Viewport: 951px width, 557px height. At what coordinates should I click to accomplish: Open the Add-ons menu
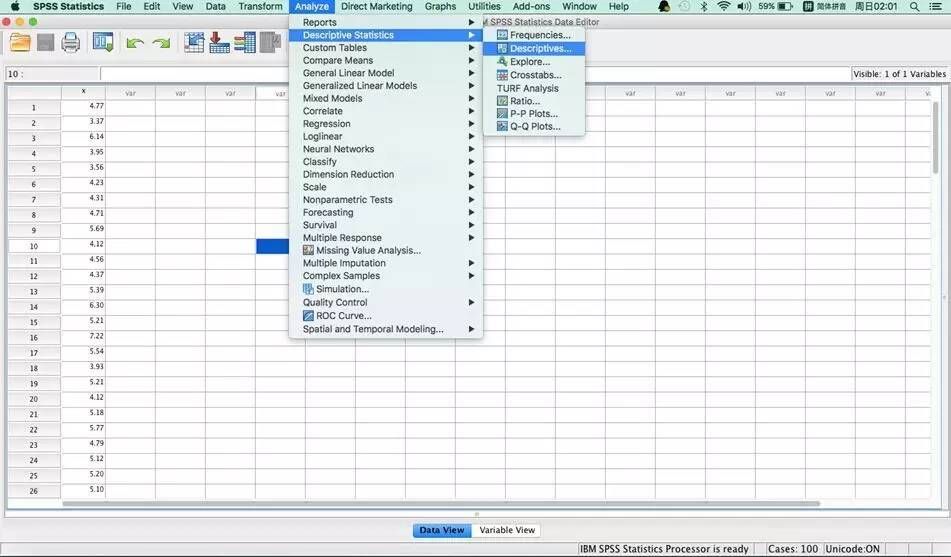point(531,6)
